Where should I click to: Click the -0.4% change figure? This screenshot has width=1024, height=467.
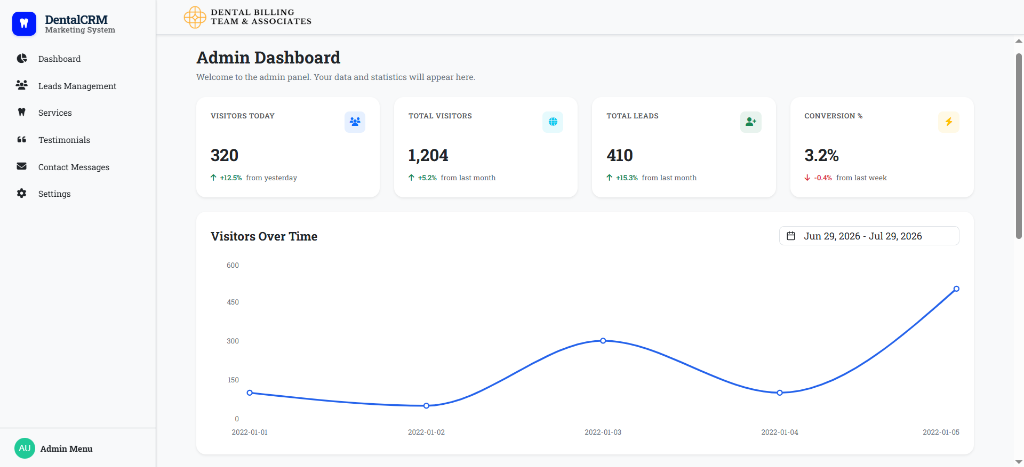tap(823, 178)
